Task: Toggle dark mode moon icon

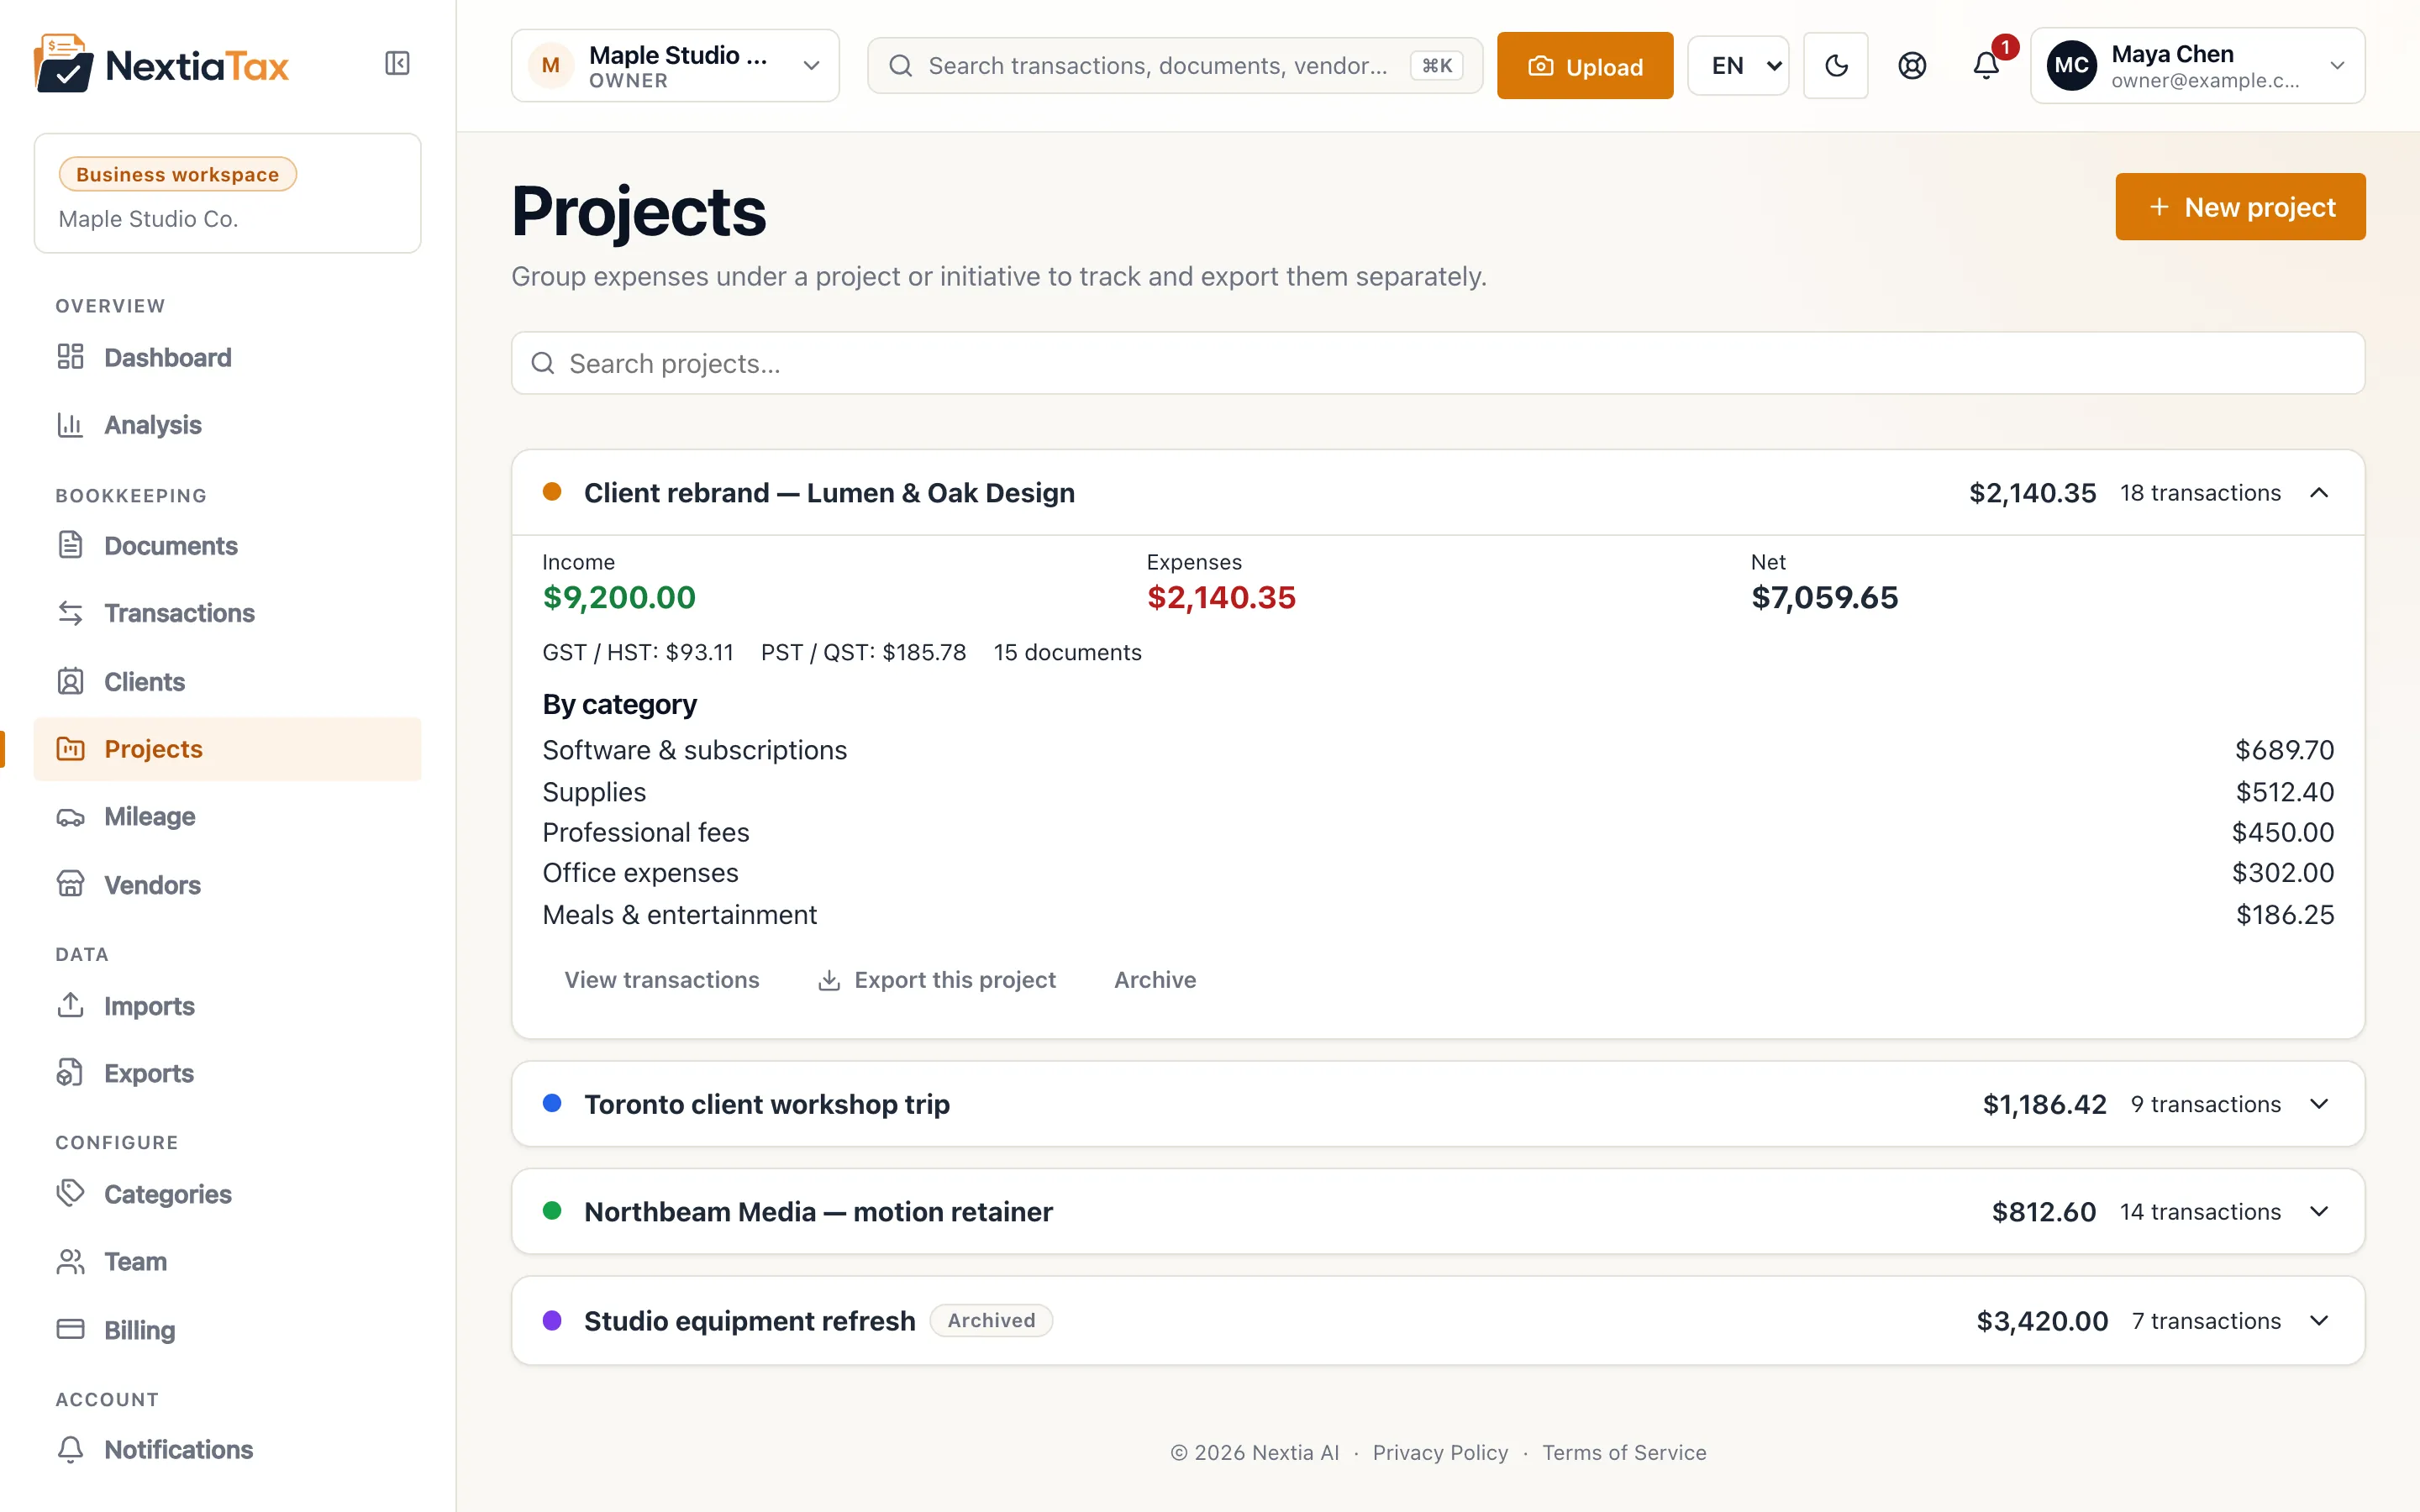Action: click(x=1836, y=66)
